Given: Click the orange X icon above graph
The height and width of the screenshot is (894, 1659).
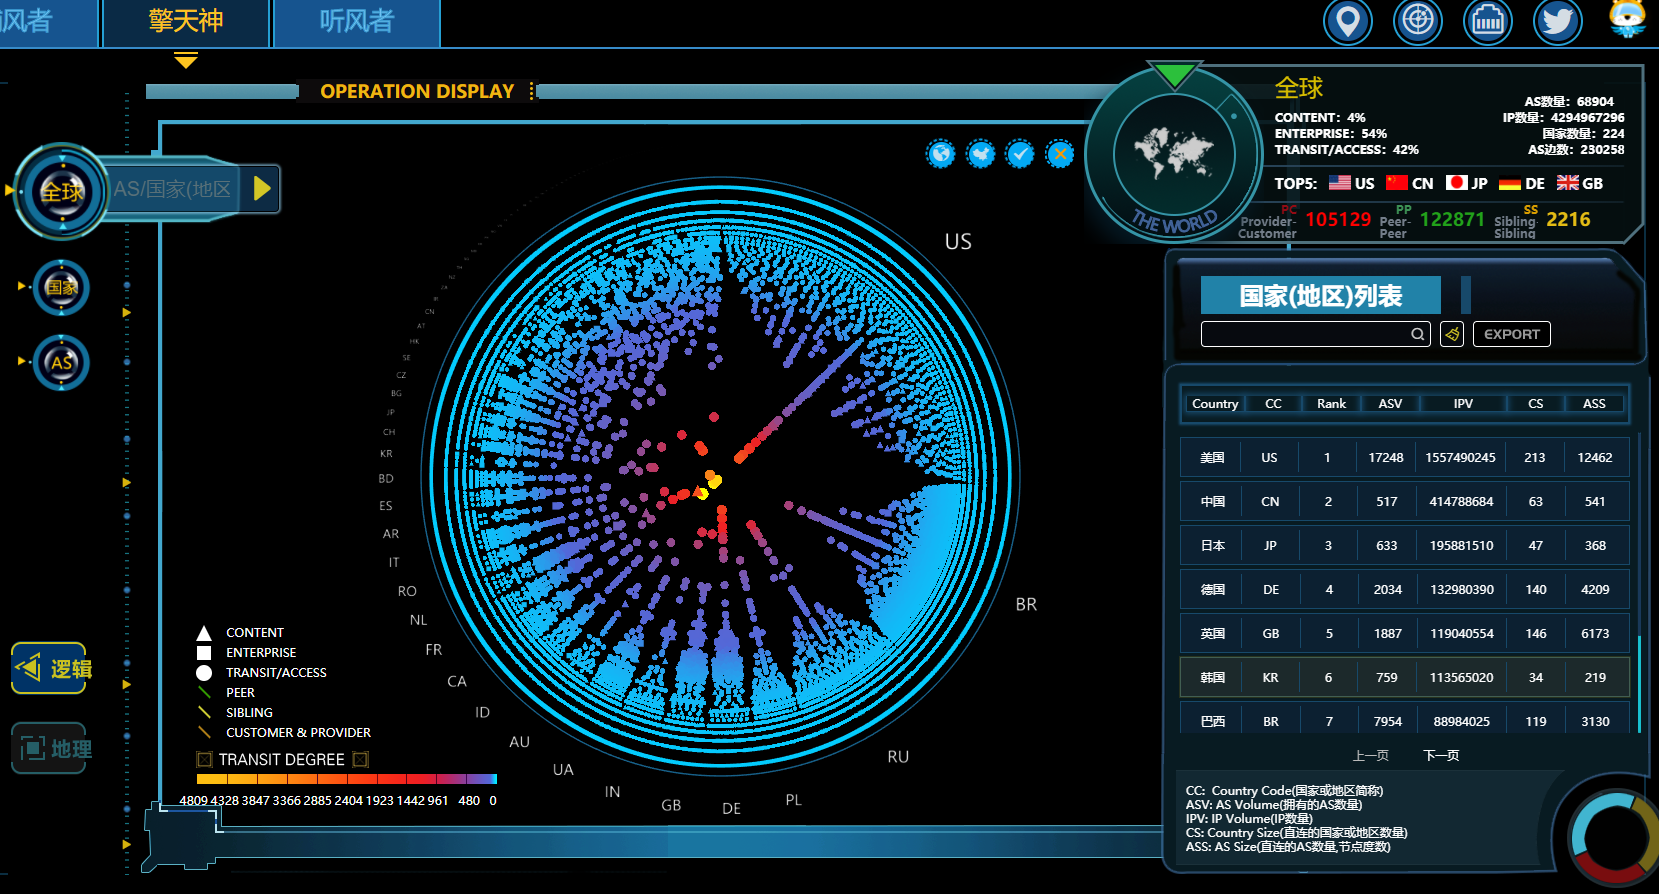Looking at the screenshot, I should coord(1060,154).
